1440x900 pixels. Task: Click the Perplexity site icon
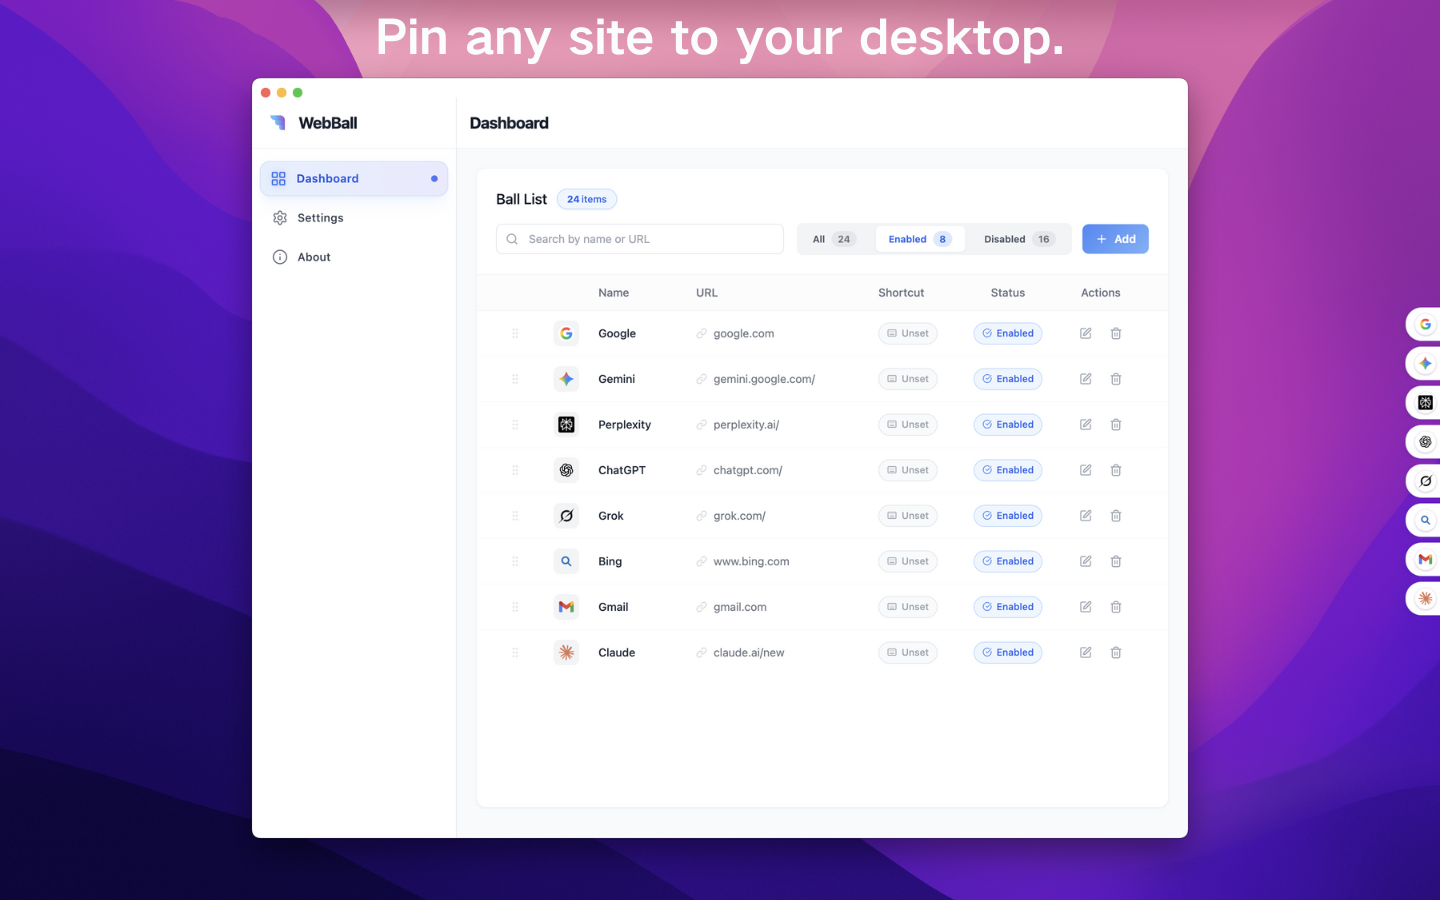[x=566, y=424]
